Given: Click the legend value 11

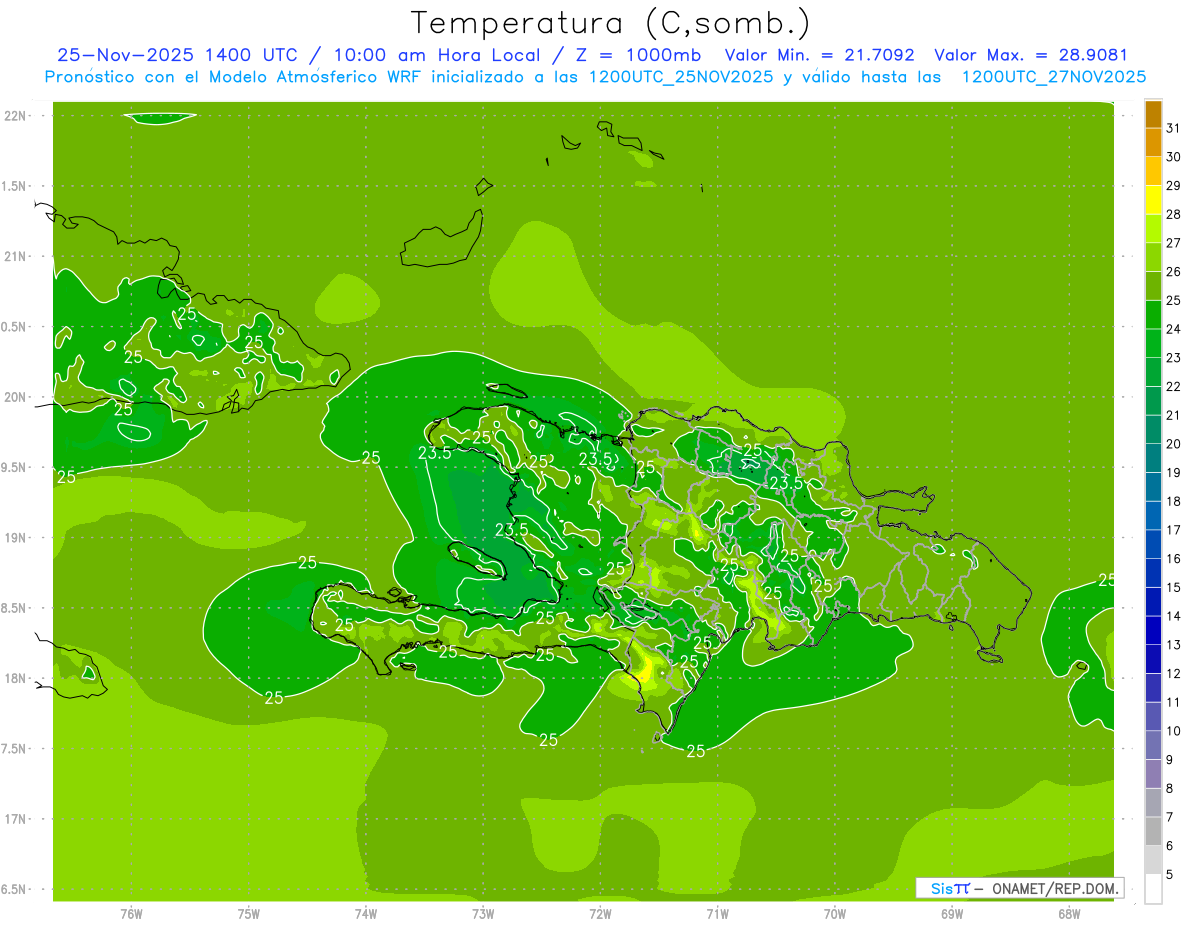Looking at the screenshot, I should pyautogui.click(x=1174, y=702).
